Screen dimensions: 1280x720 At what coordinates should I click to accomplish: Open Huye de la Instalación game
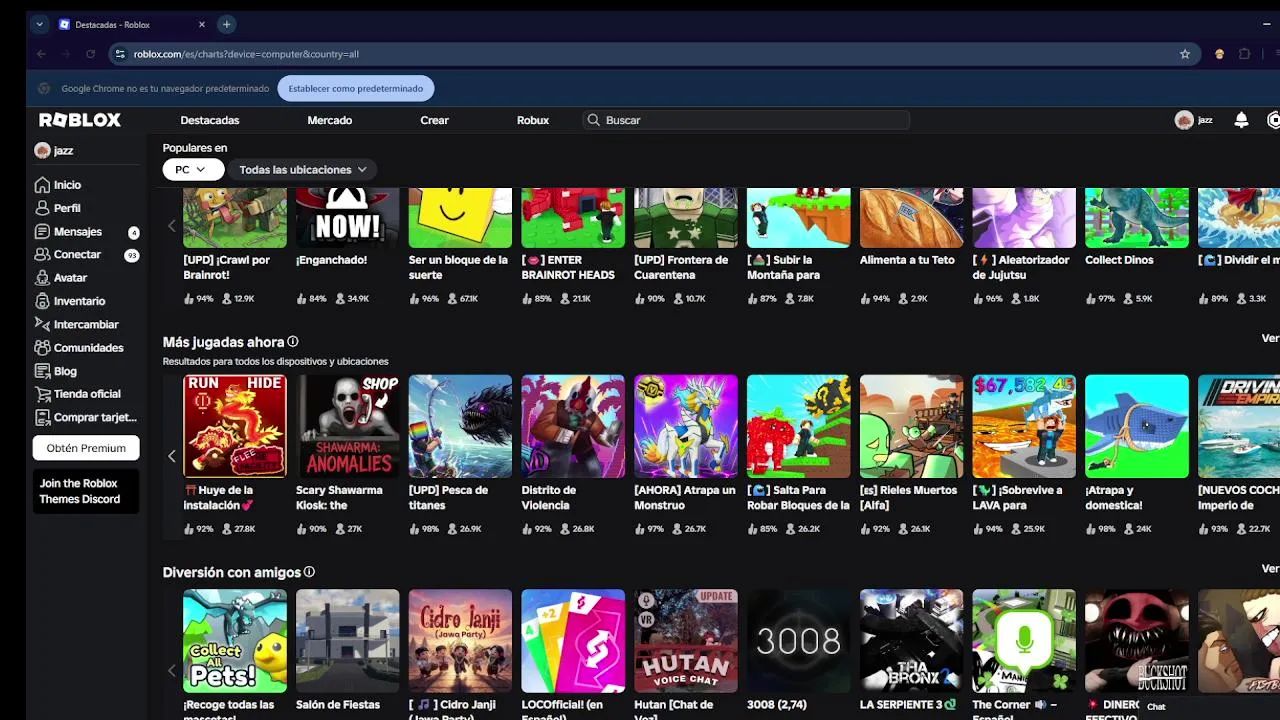coord(235,426)
